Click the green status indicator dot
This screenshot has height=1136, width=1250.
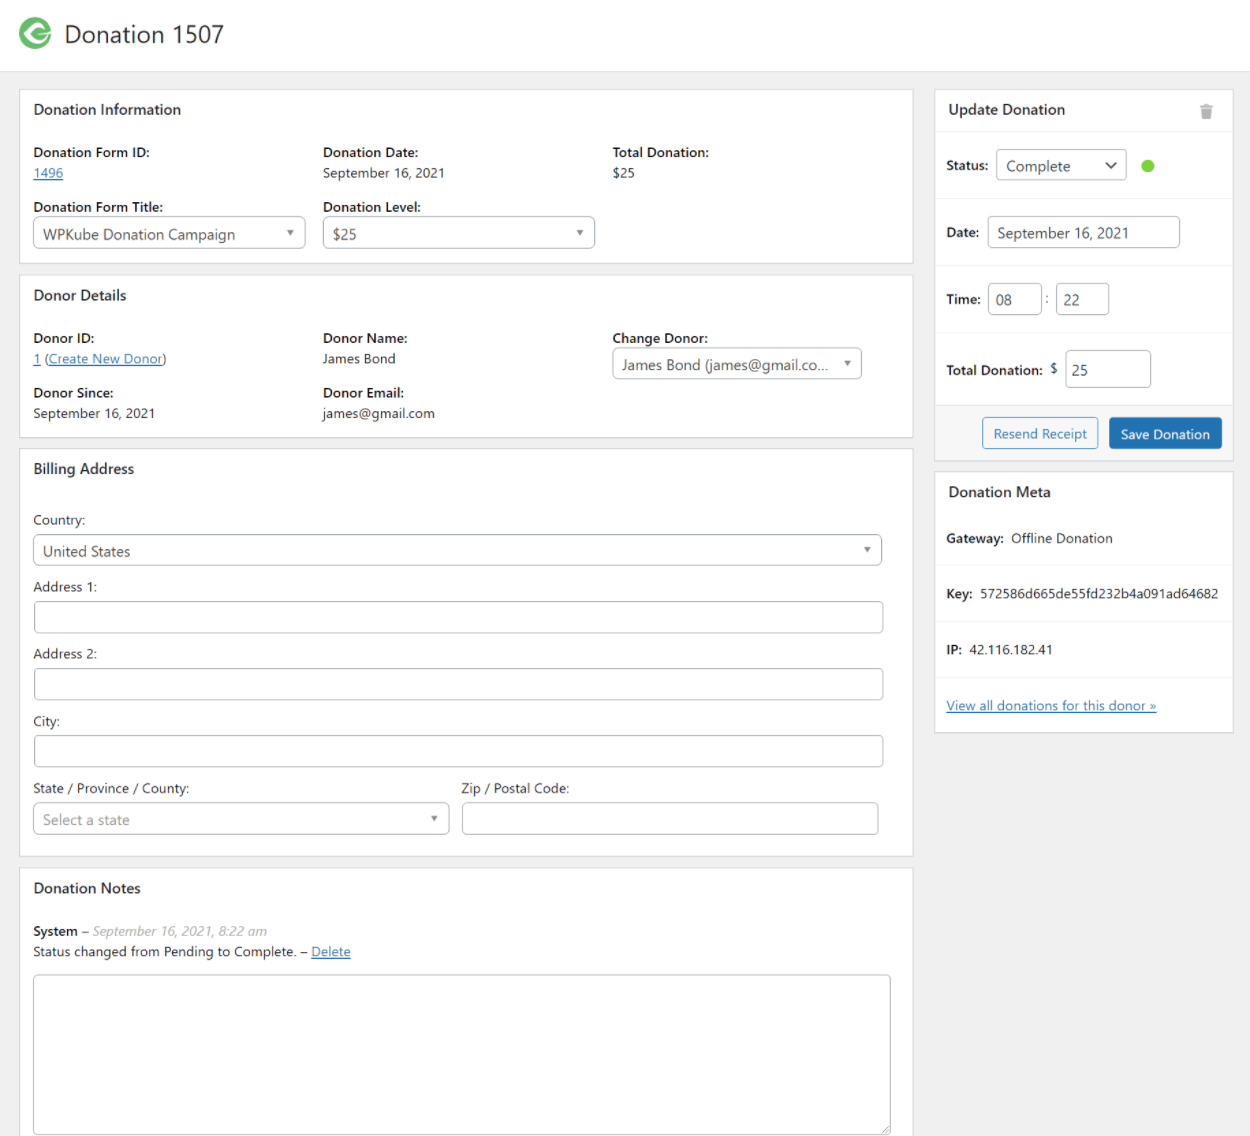pos(1148,166)
